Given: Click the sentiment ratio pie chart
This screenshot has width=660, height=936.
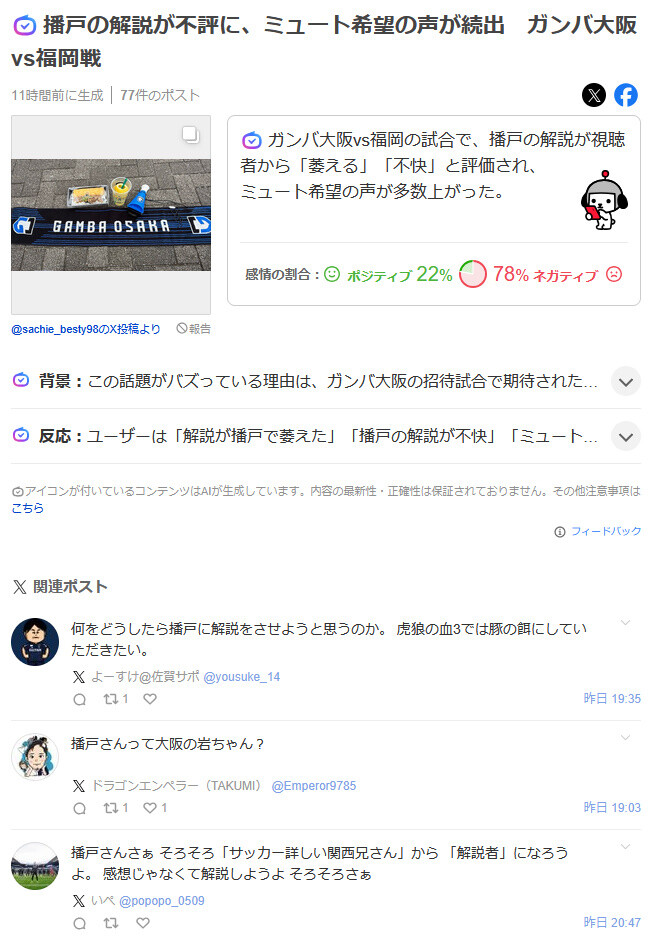Looking at the screenshot, I should click(x=473, y=274).
